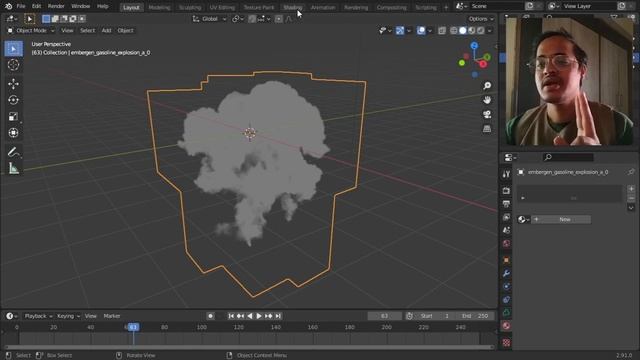This screenshot has height=360, width=640.
Task: Toggle viewport overlays display
Action: (x=421, y=31)
